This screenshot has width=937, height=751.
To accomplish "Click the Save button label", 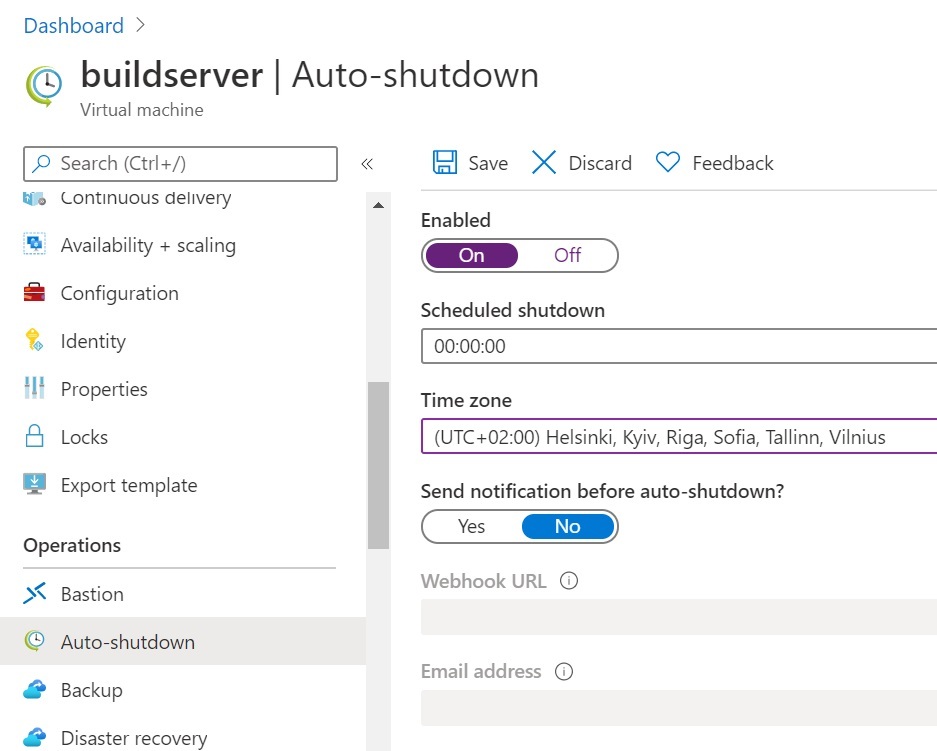I will pos(488,163).
